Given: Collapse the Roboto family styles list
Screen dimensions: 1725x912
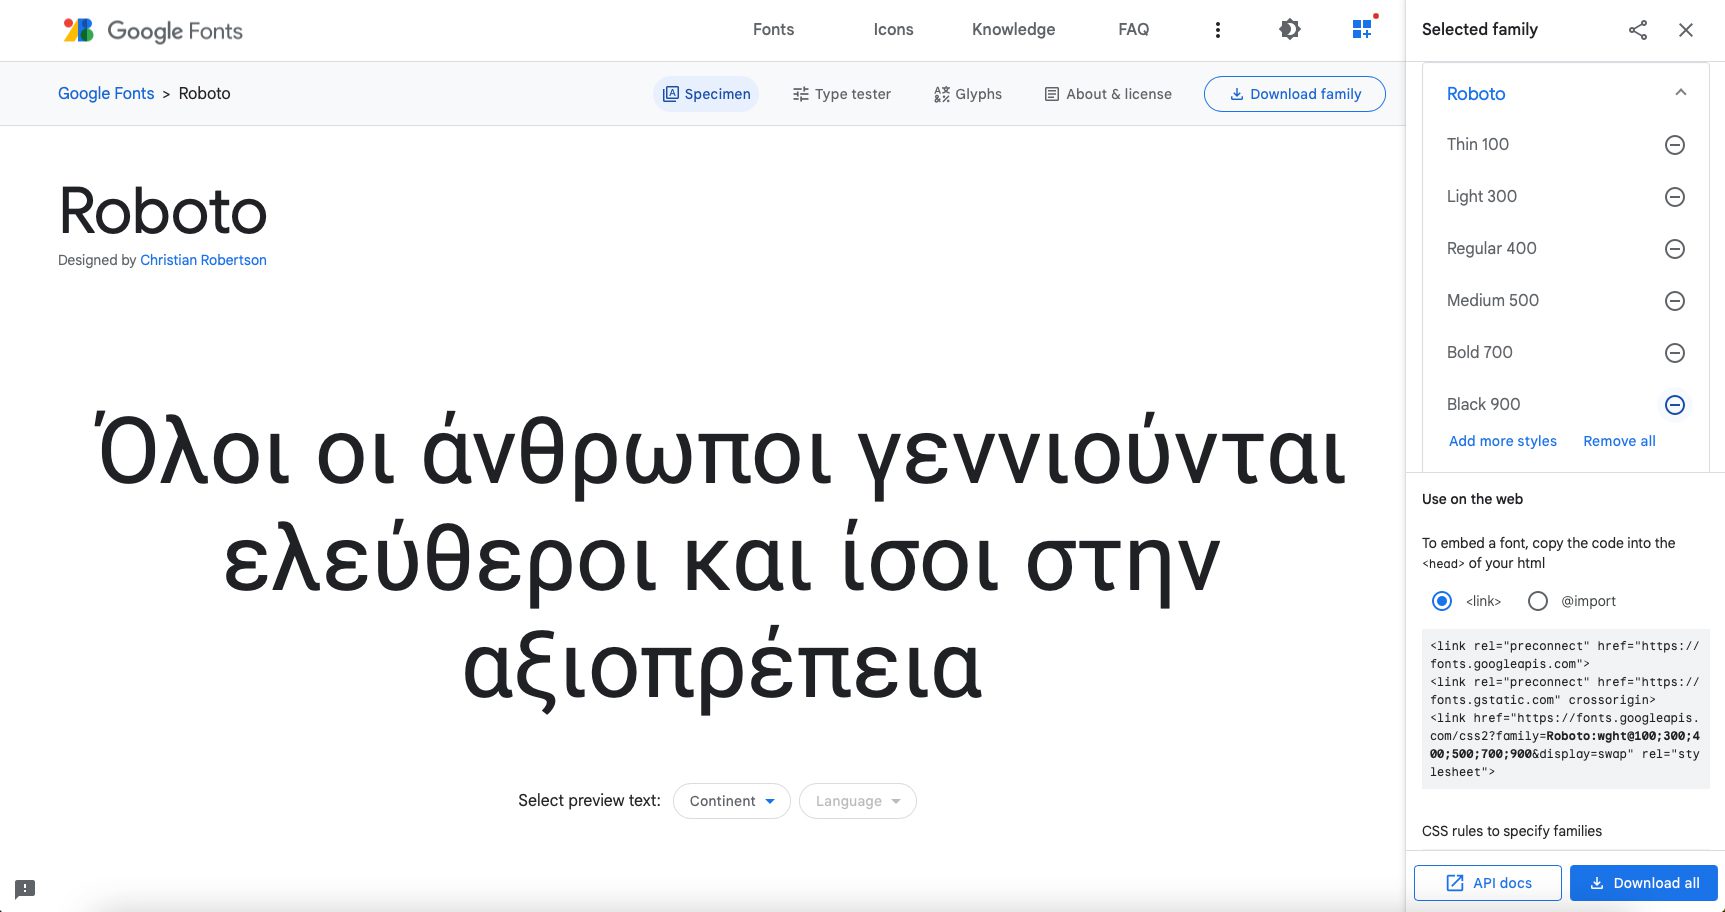Looking at the screenshot, I should (x=1678, y=92).
